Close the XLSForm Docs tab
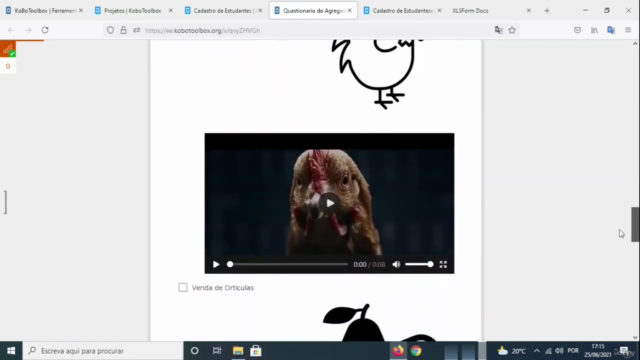The width and height of the screenshot is (640, 360). click(529, 11)
